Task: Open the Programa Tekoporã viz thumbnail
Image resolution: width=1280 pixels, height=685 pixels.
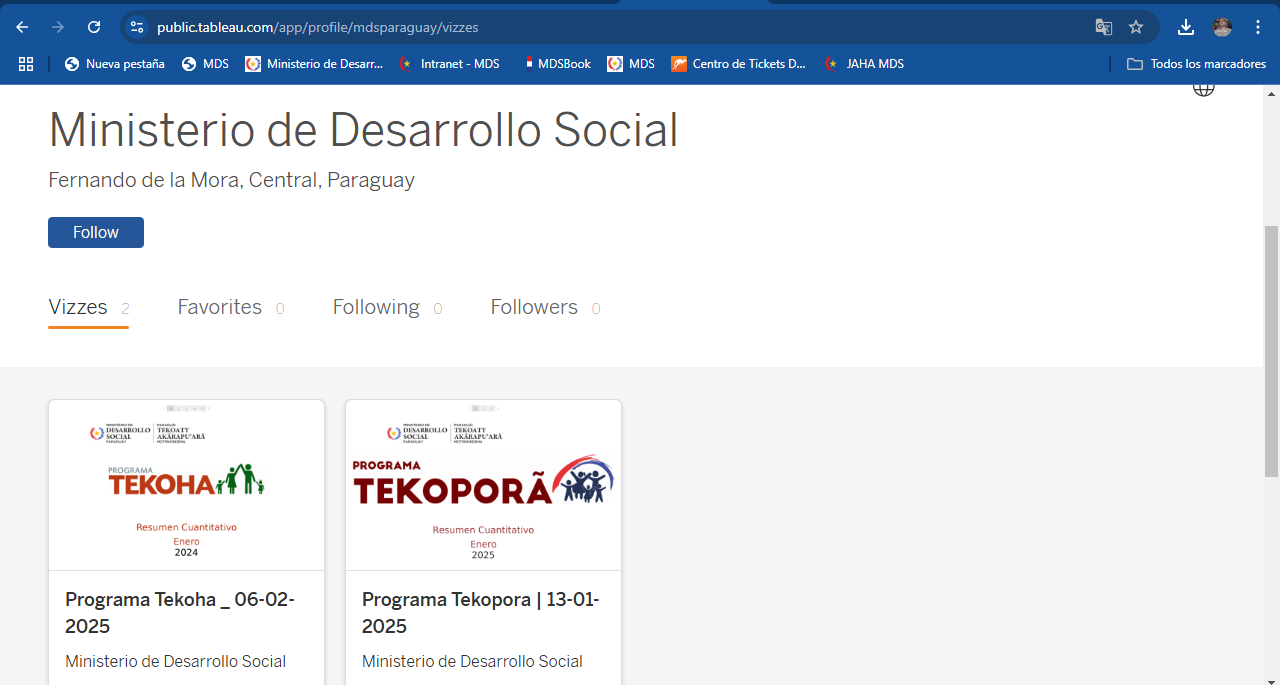Action: [x=483, y=485]
